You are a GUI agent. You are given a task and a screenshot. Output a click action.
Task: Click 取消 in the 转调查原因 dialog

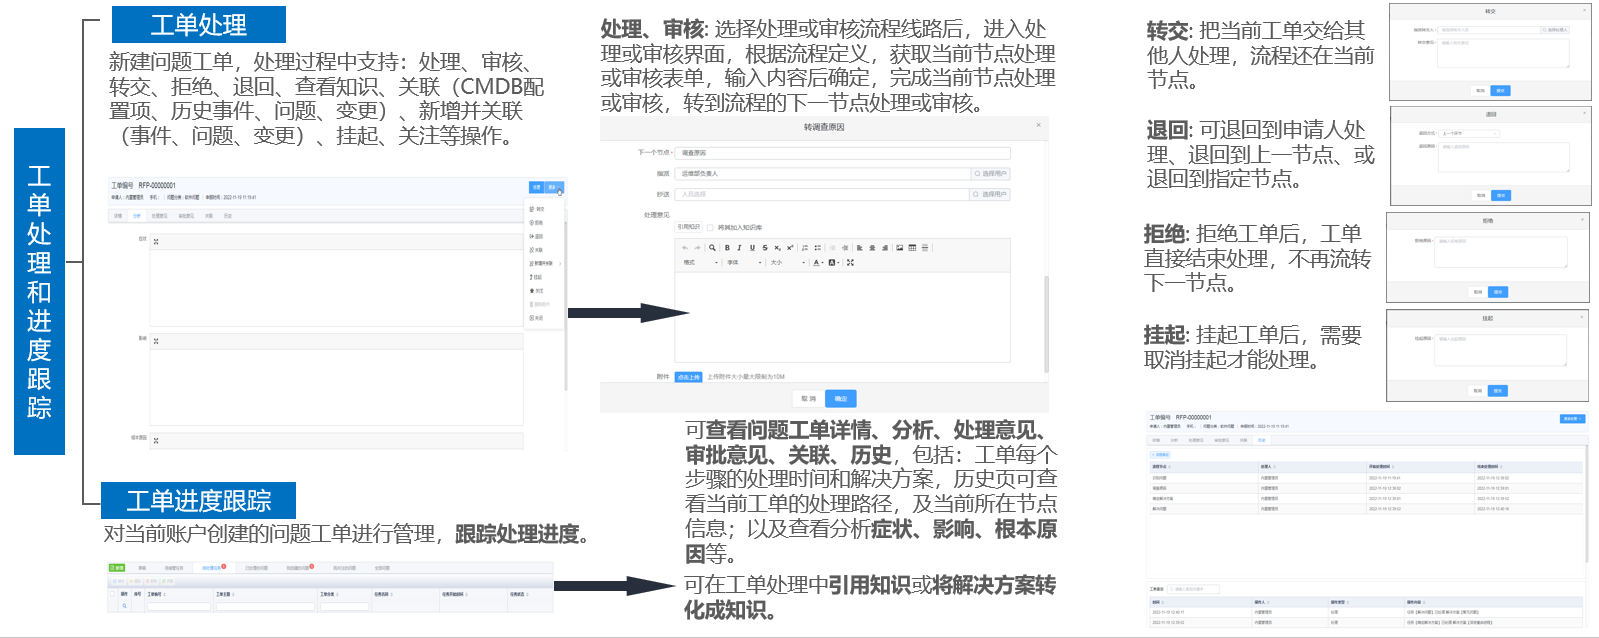tap(808, 399)
